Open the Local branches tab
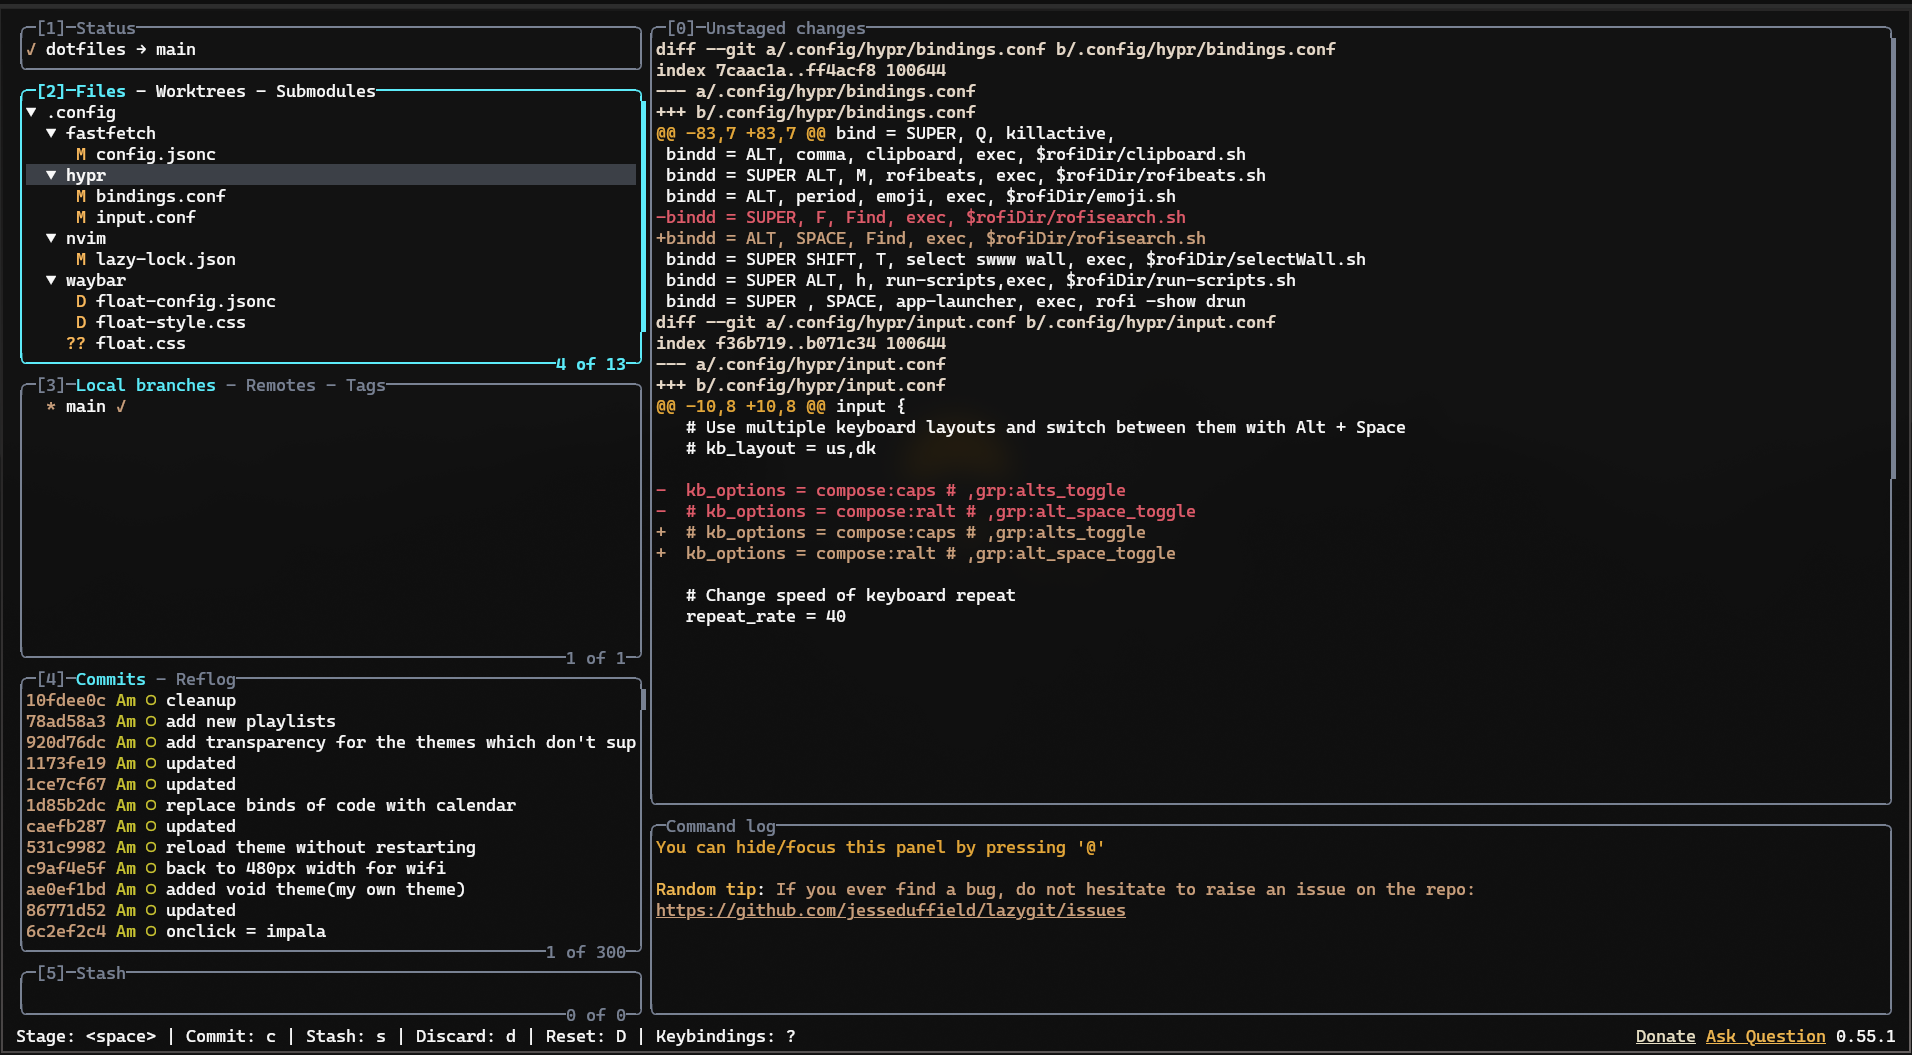The image size is (1912, 1055). 146,385
